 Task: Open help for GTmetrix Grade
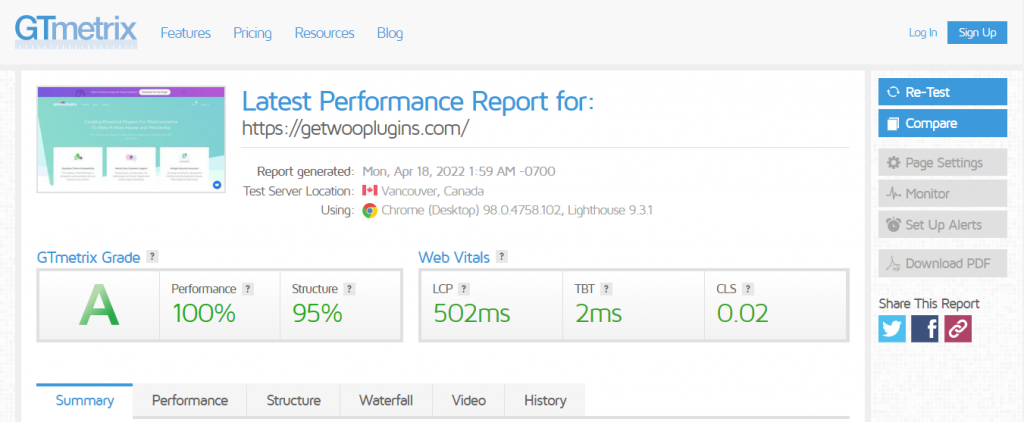tap(152, 257)
